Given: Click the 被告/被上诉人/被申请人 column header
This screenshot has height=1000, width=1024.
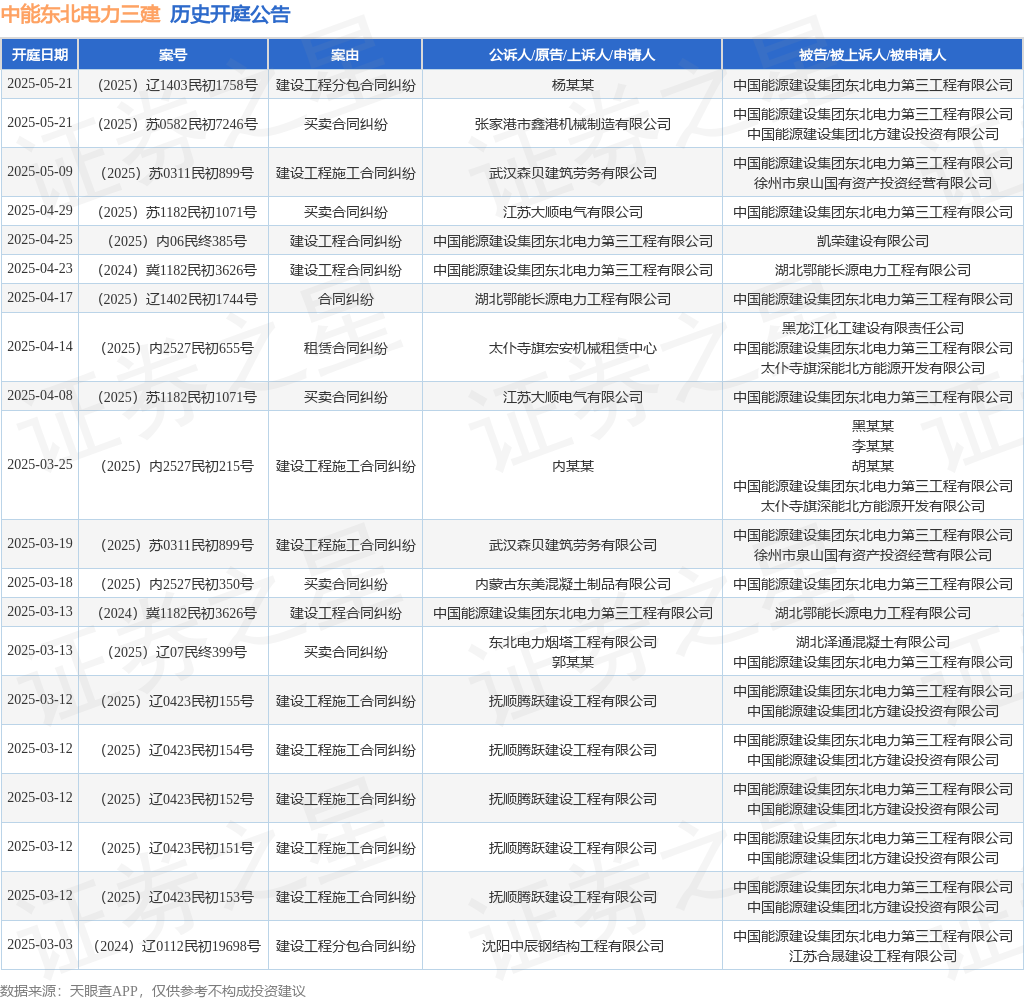Looking at the screenshot, I should [x=872, y=55].
